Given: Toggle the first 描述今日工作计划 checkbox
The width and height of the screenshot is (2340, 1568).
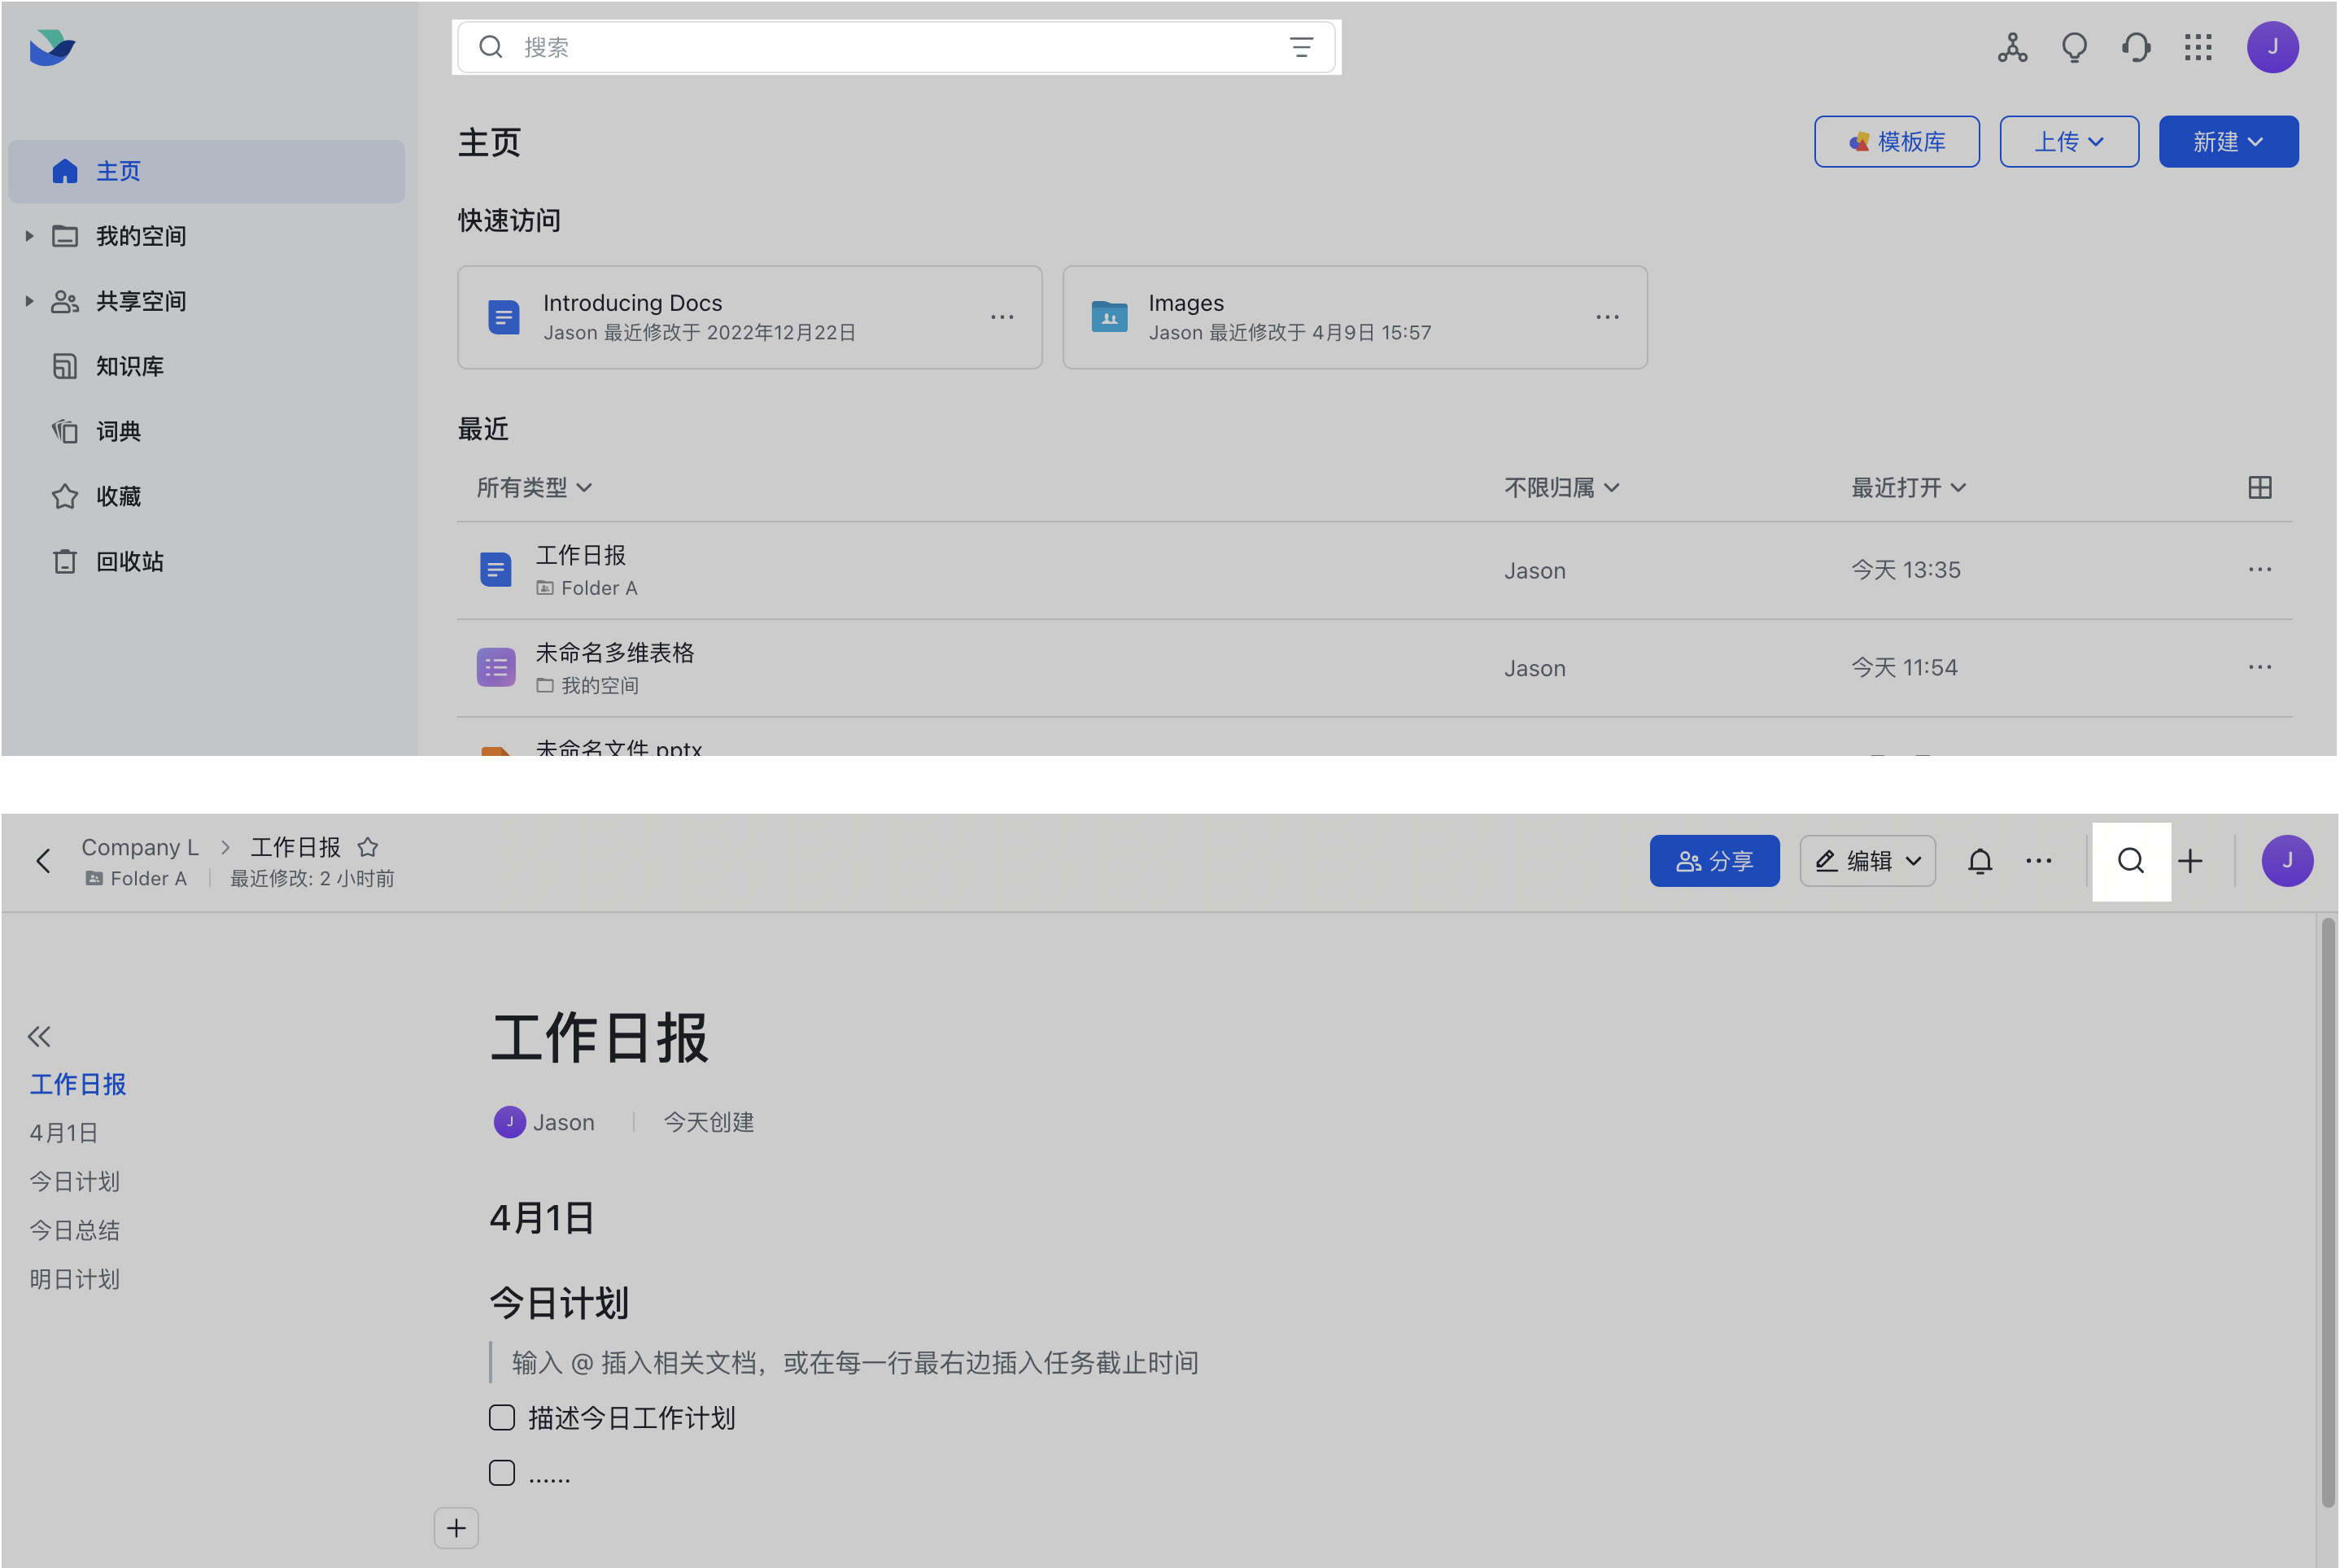Looking at the screenshot, I should click(502, 1419).
